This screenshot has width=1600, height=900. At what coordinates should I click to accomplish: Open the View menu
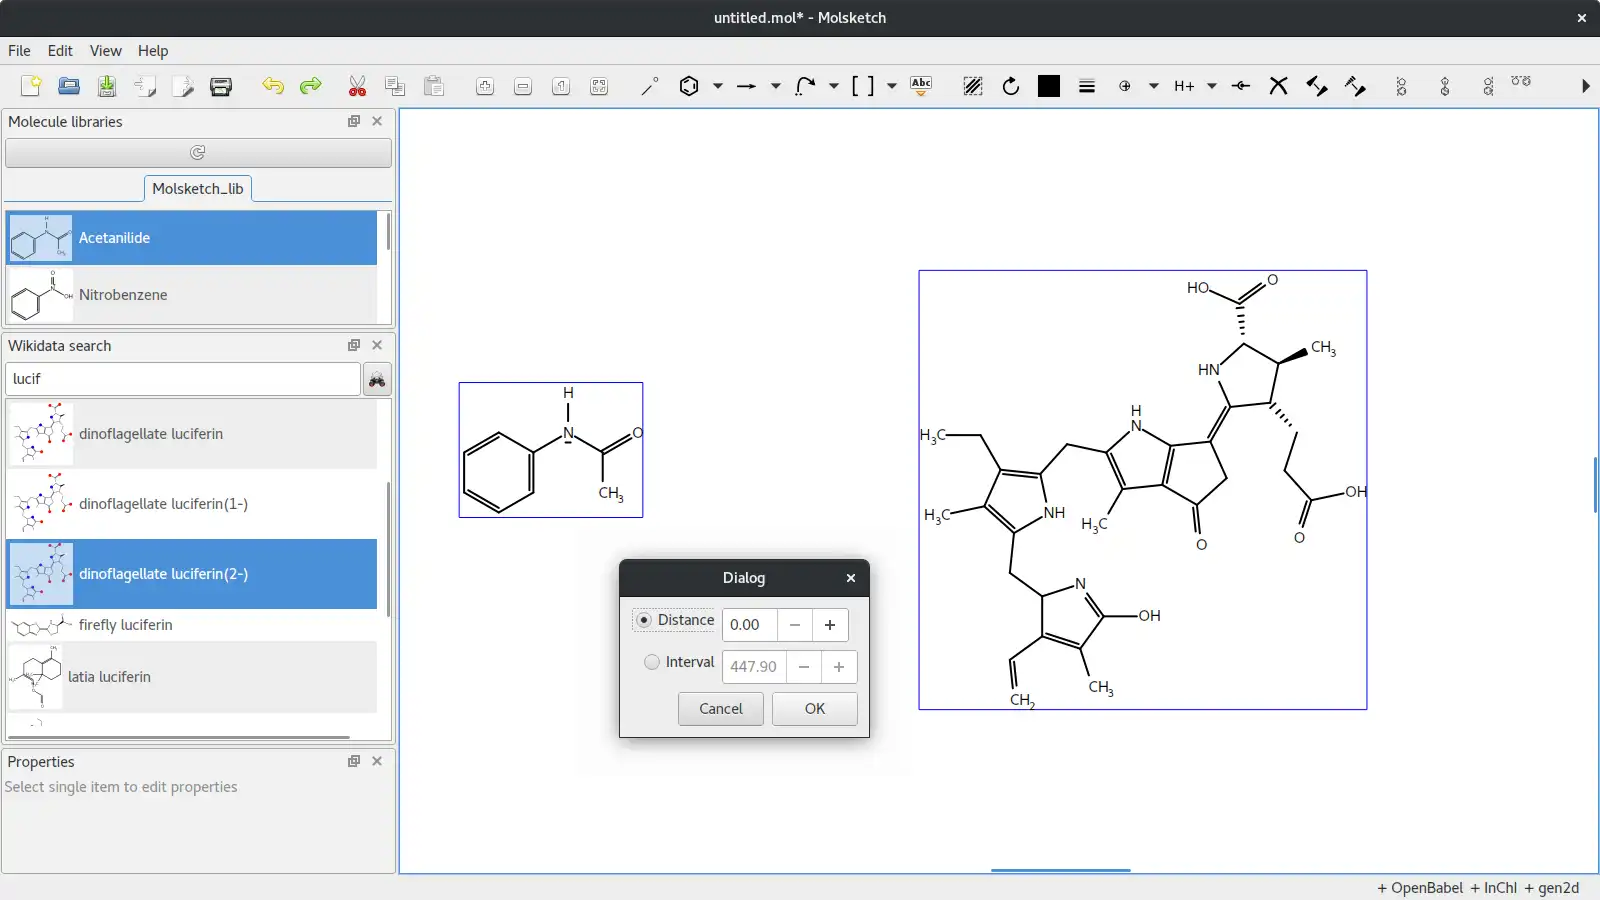coord(105,51)
